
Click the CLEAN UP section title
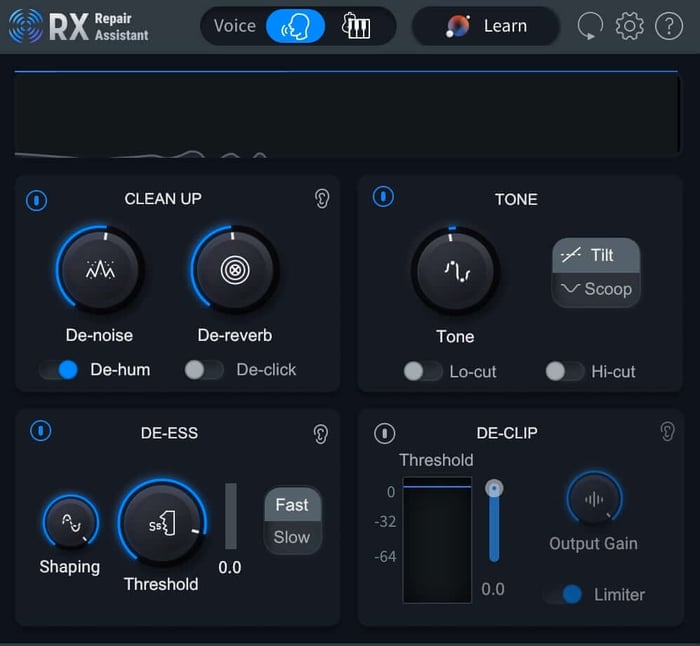coord(163,199)
